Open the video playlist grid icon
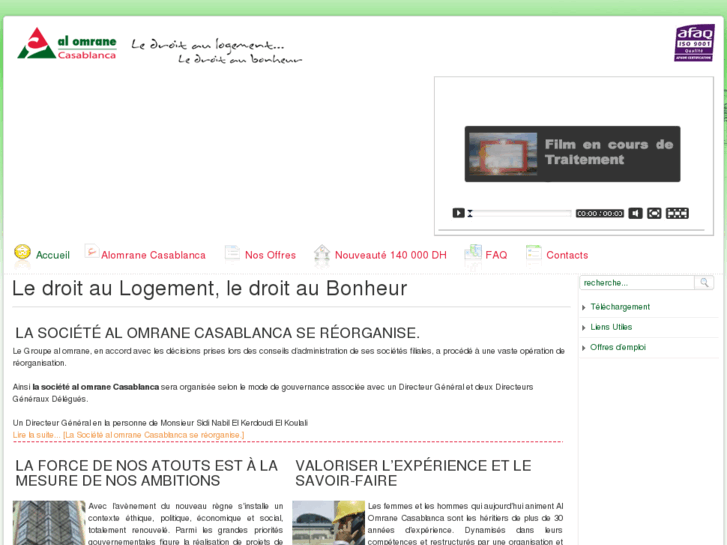The height and width of the screenshot is (545, 727). coord(677,213)
